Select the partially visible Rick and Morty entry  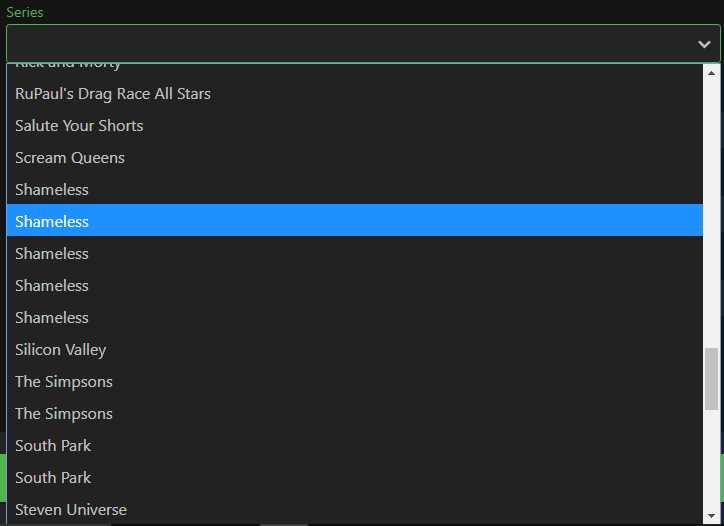68,66
